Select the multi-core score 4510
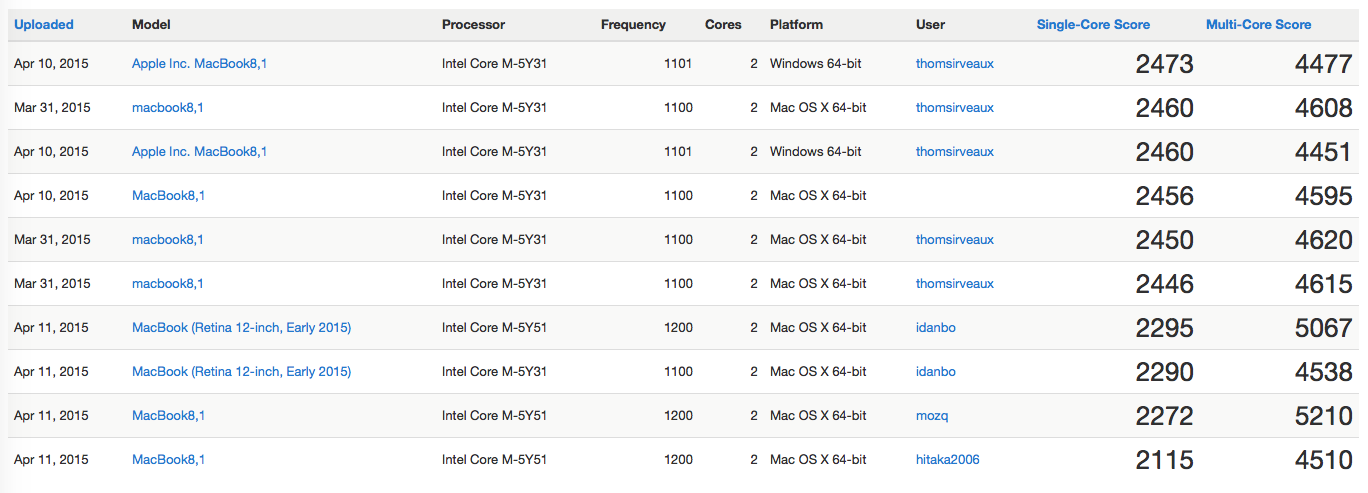 pos(1324,460)
